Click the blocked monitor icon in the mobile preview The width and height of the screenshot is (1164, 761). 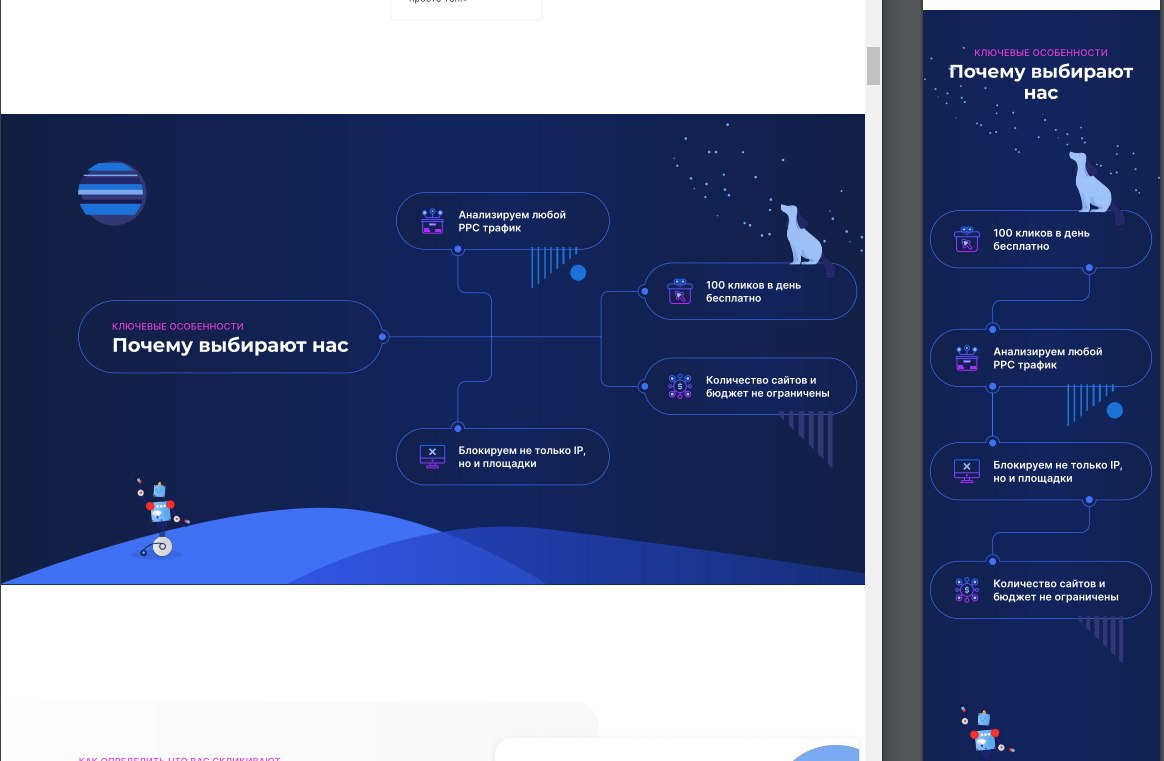[x=967, y=471]
